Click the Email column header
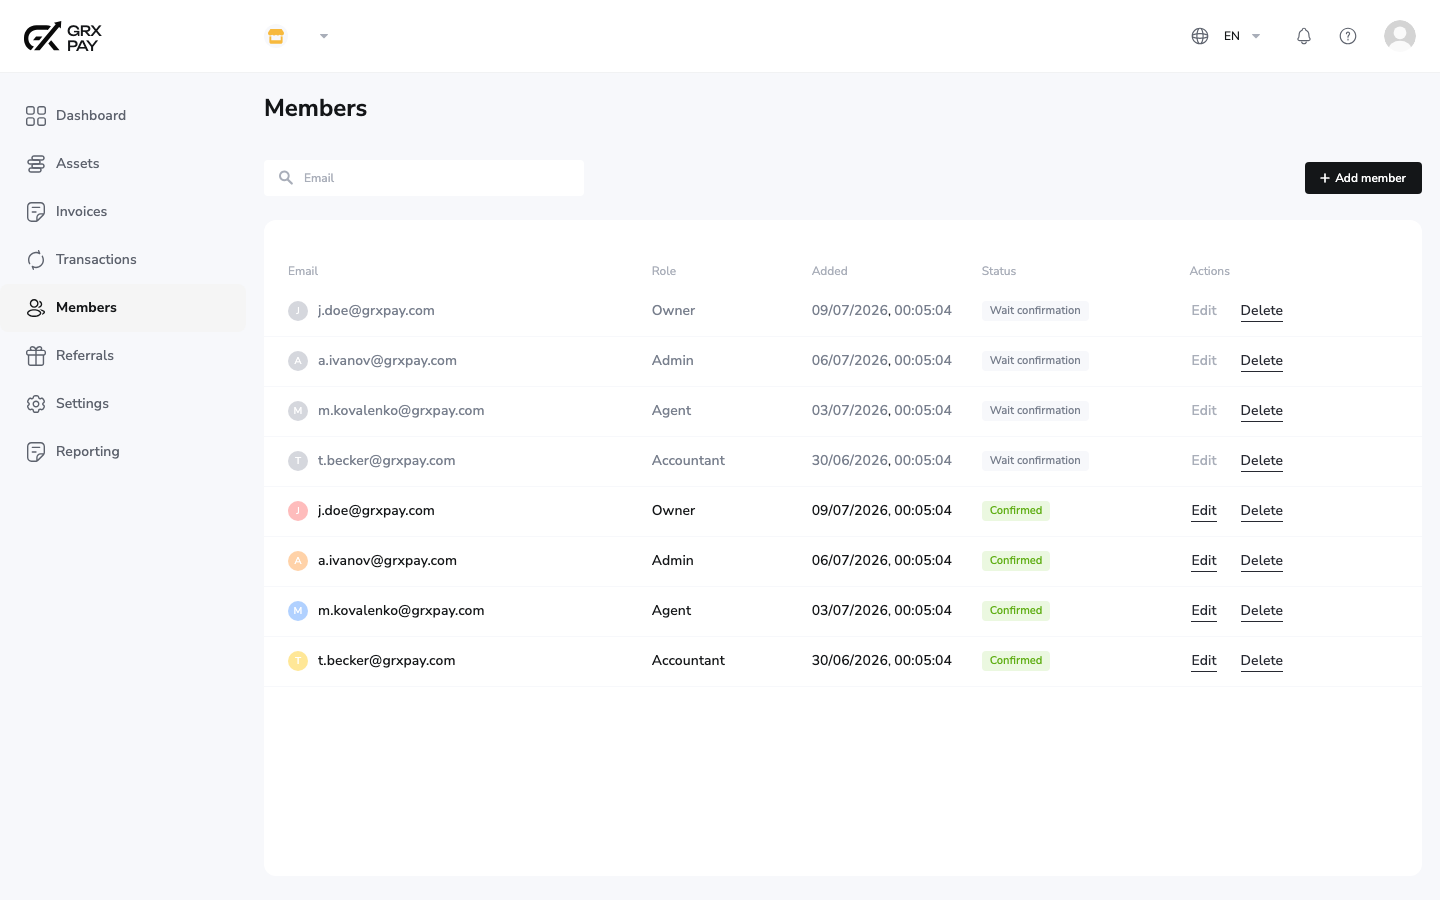This screenshot has width=1440, height=900. pyautogui.click(x=303, y=271)
